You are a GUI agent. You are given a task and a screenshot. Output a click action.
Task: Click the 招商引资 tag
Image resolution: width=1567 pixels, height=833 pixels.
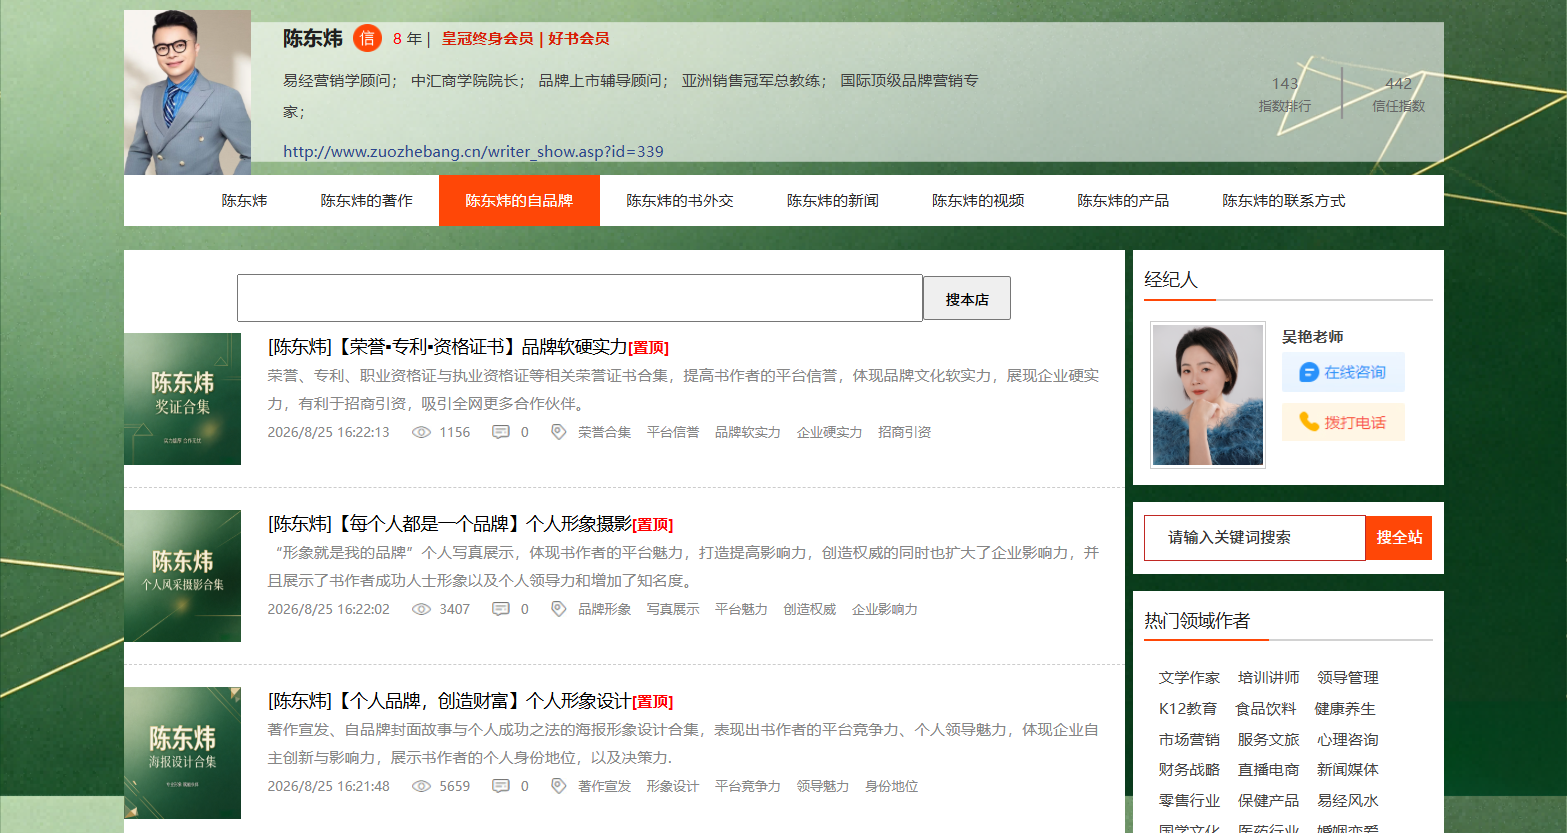coord(904,432)
